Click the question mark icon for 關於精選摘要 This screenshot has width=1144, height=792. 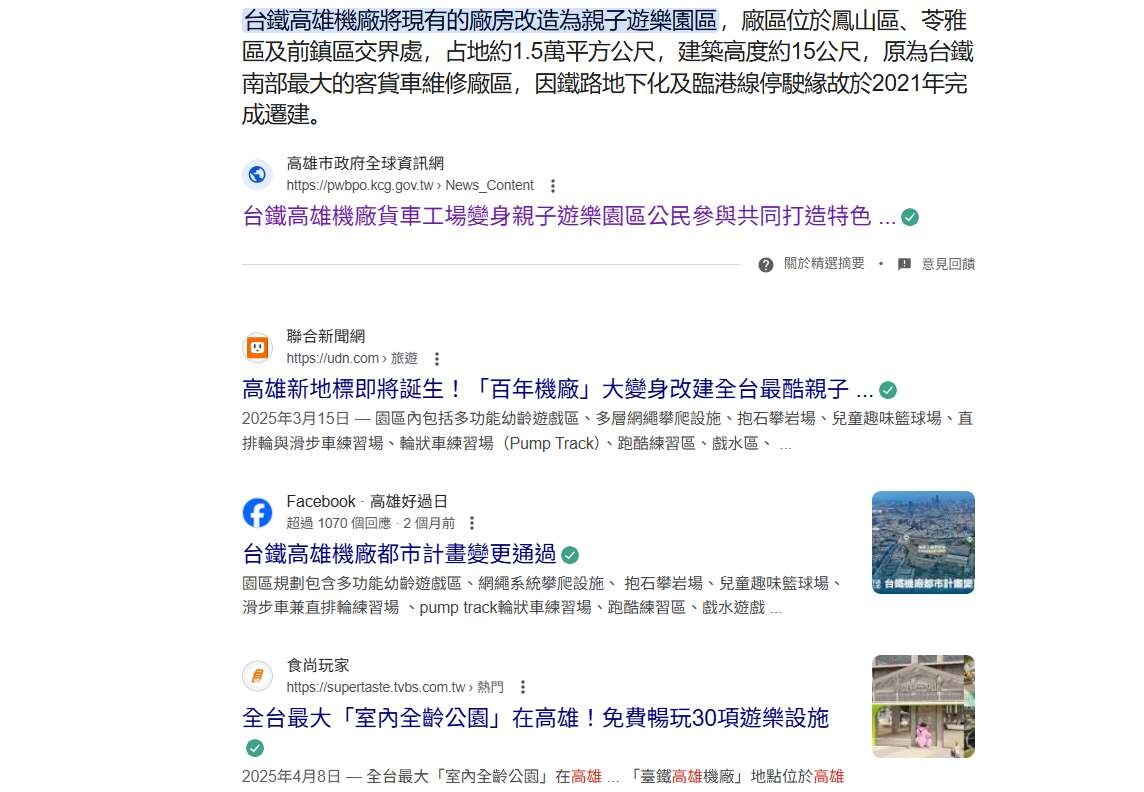click(x=765, y=265)
